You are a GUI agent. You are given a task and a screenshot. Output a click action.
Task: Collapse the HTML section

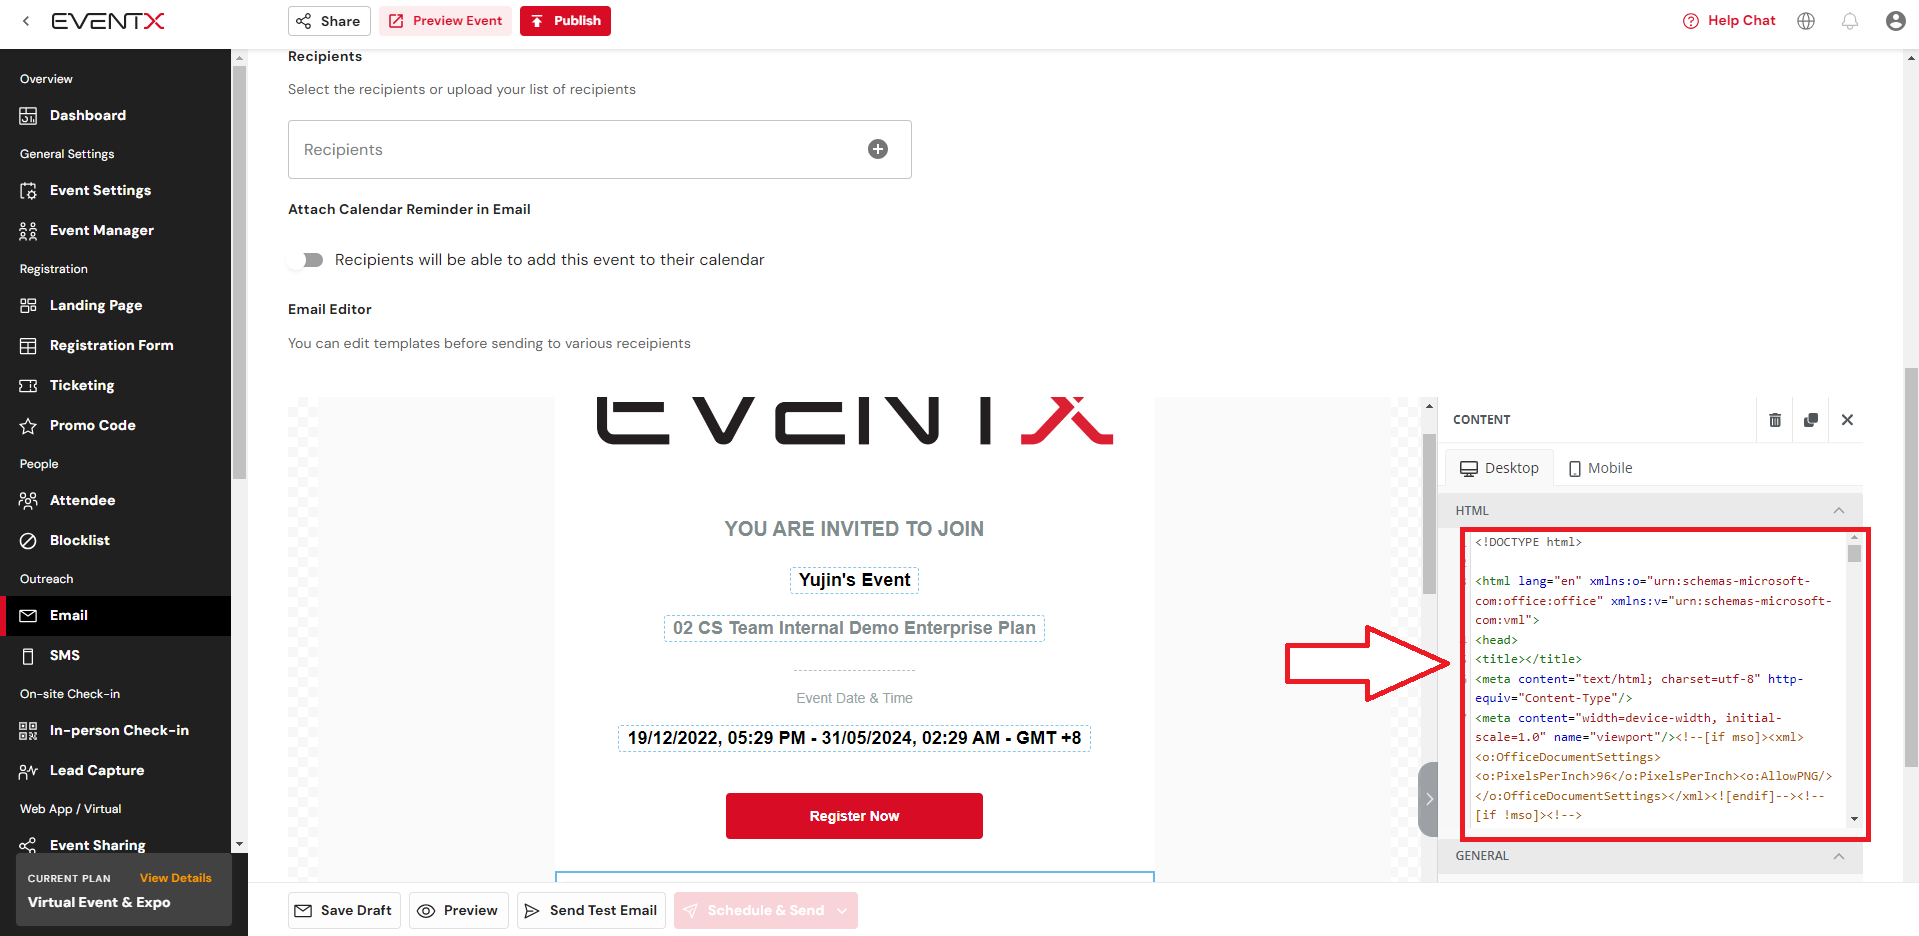1838,511
